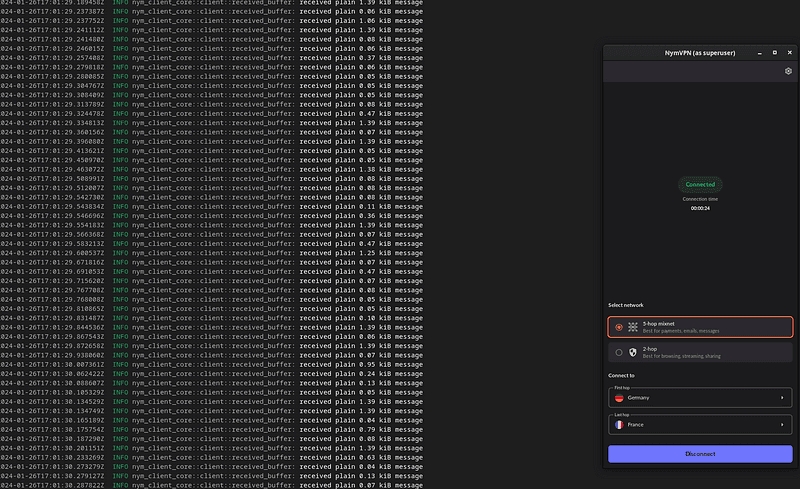Viewport: 800px width, 489px height.
Task: Expand the arrow next to Germany
Action: (x=782, y=398)
